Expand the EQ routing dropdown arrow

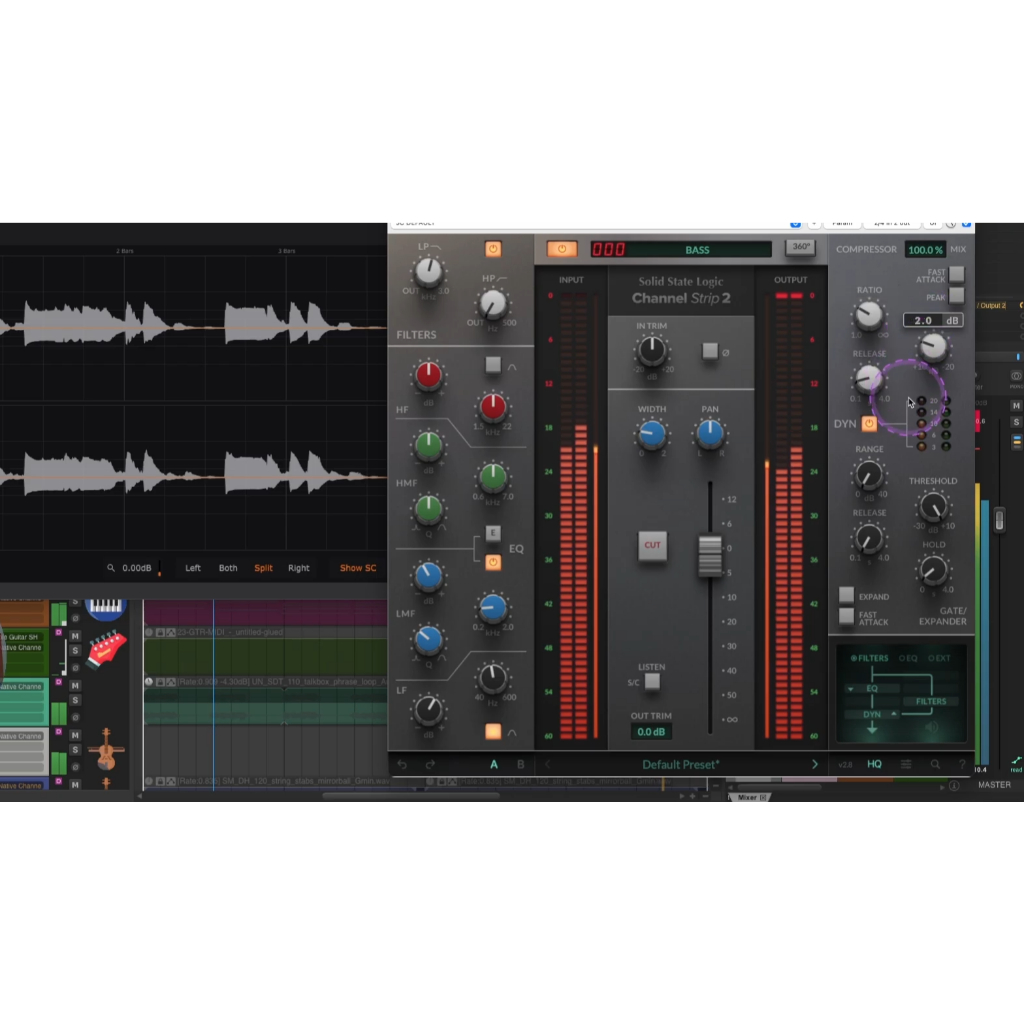tap(850, 689)
